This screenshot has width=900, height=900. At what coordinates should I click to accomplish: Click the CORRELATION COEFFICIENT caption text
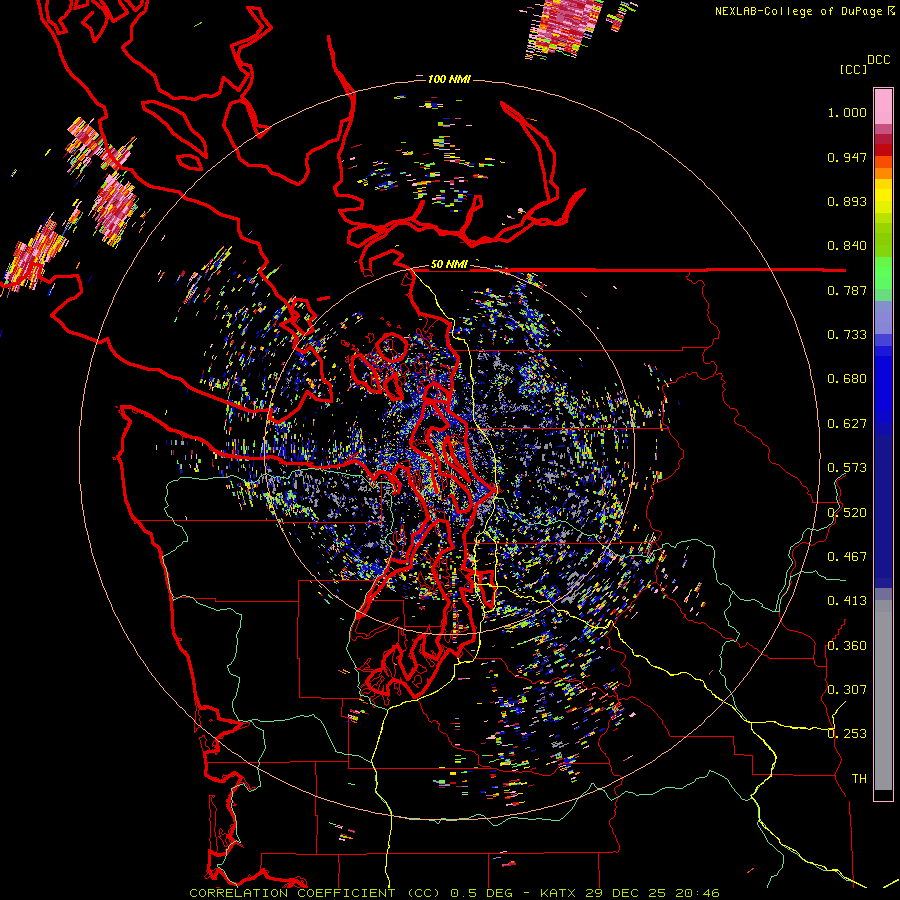[x=292, y=893]
